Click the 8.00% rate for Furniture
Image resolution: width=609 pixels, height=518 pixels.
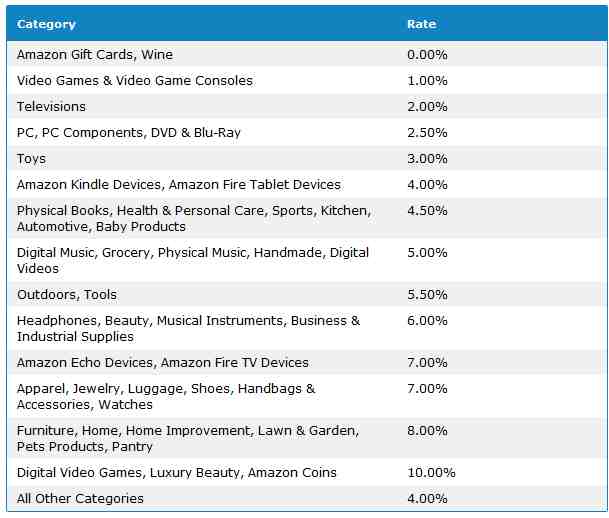click(x=427, y=431)
